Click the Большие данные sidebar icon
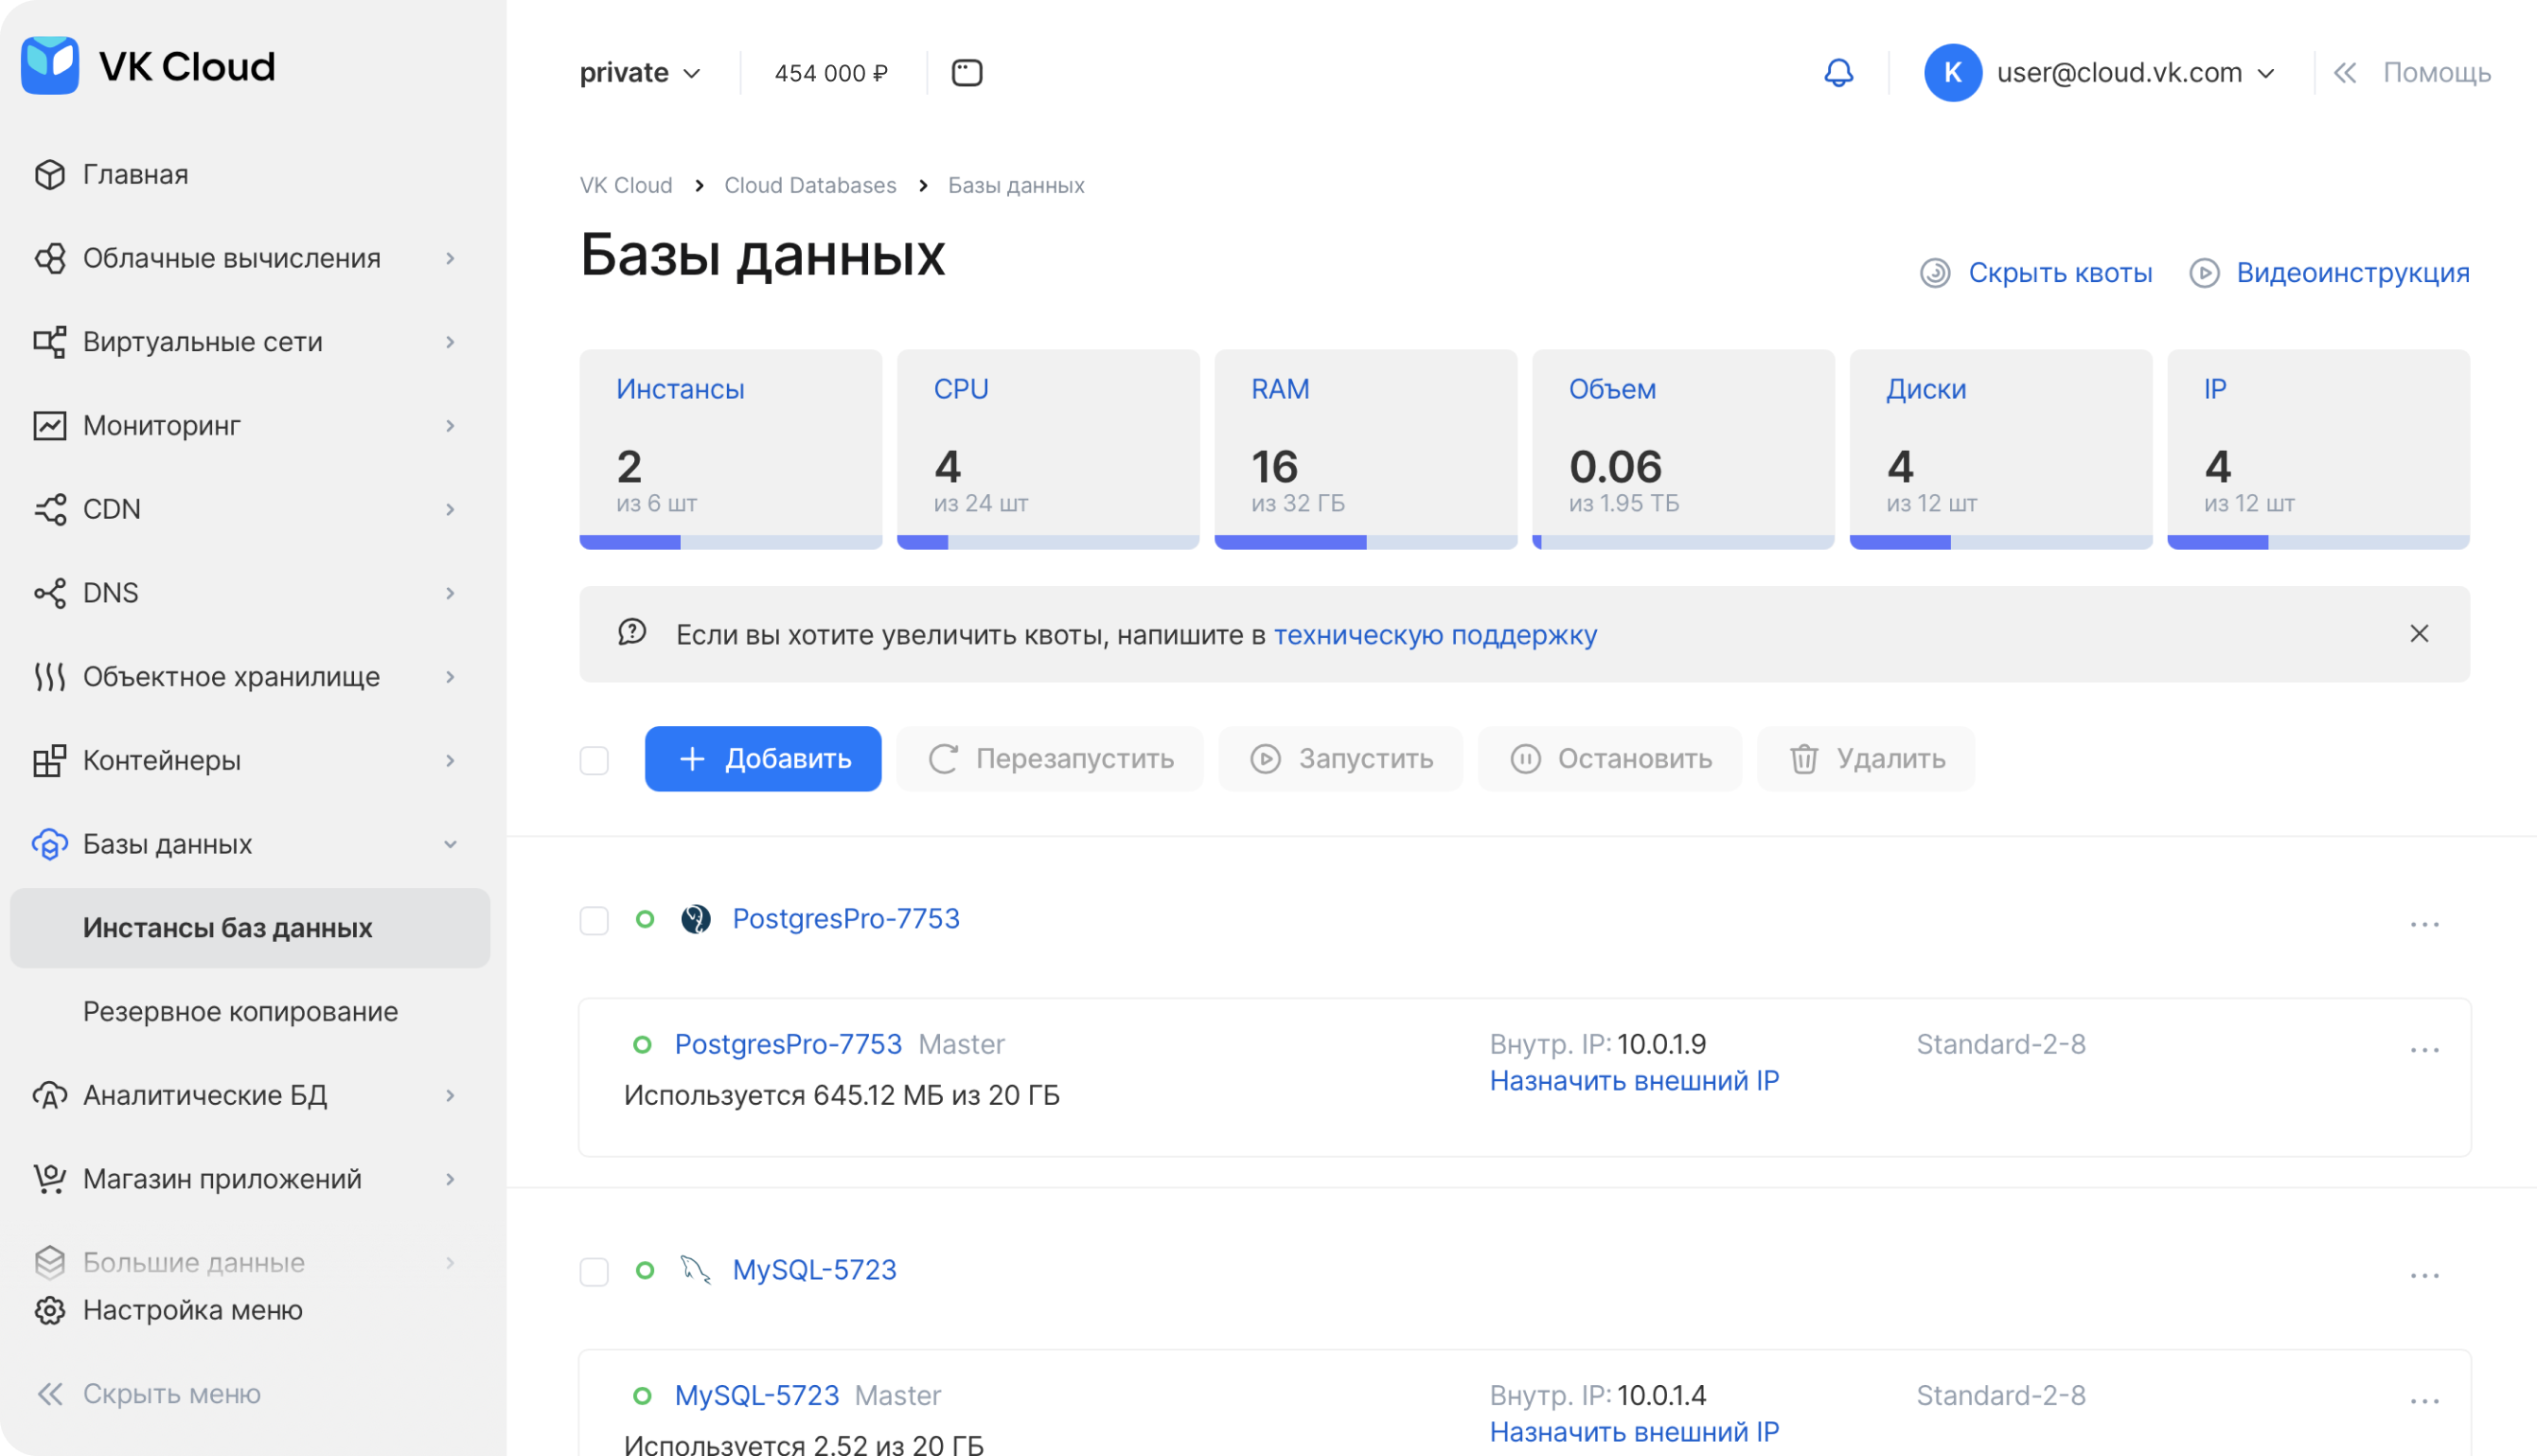The height and width of the screenshot is (1456, 2537). pos(50,1263)
